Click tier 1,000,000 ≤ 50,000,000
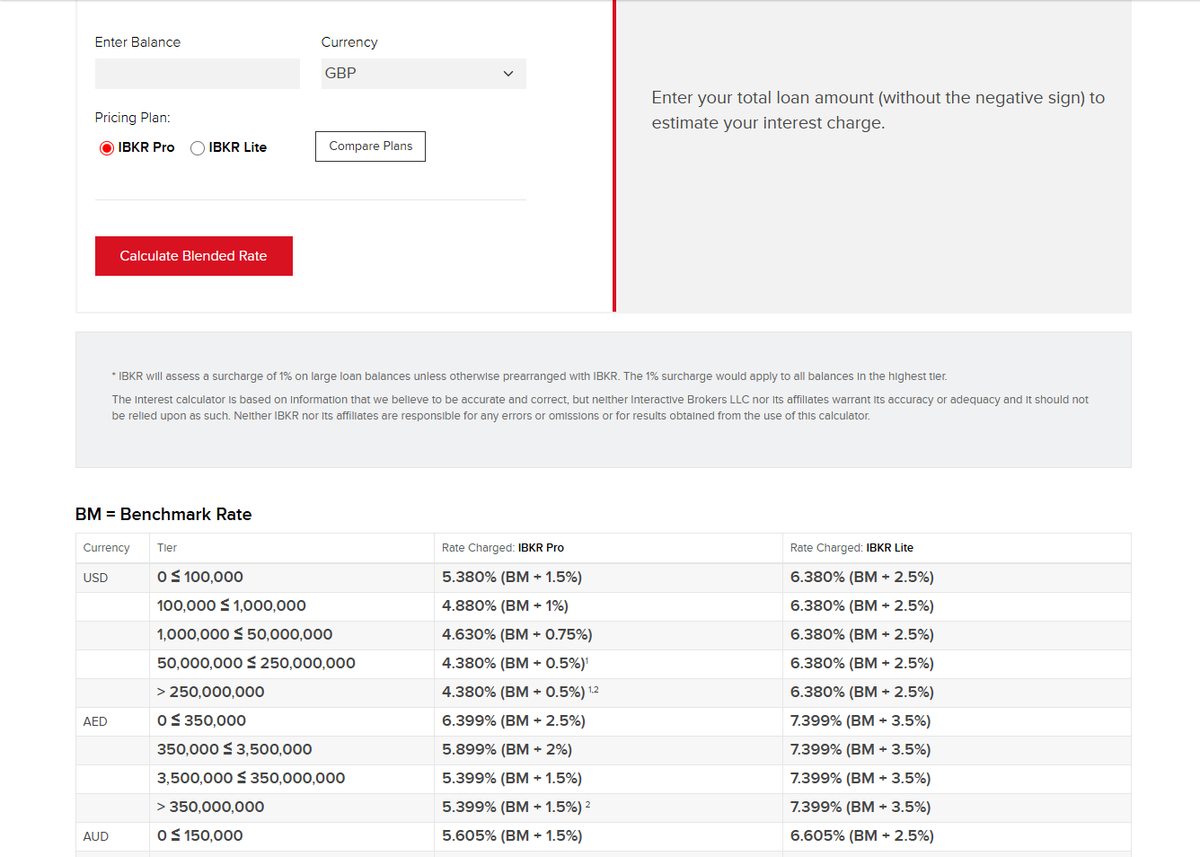The height and width of the screenshot is (857, 1200). tap(245, 635)
